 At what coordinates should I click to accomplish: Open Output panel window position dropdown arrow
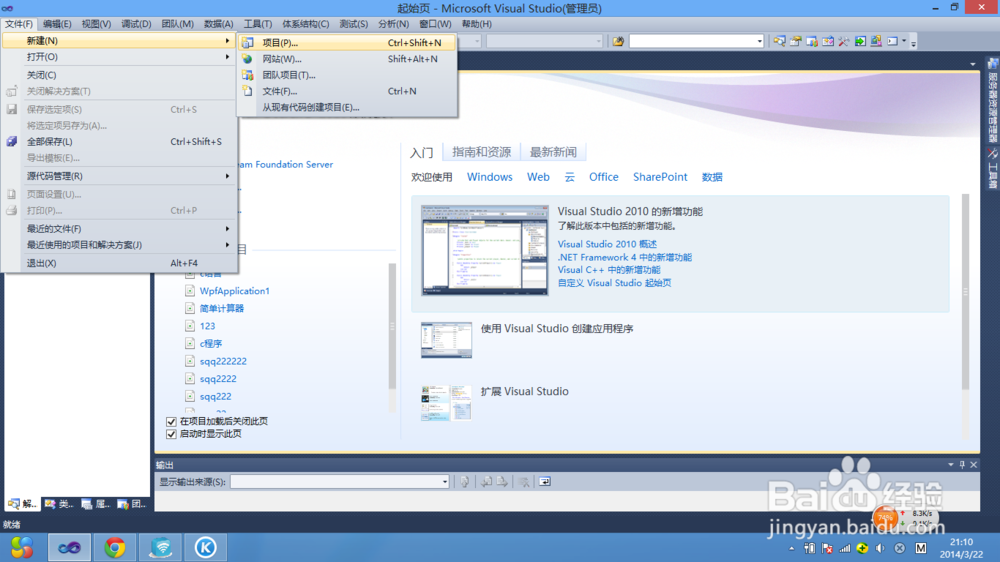(x=950, y=465)
